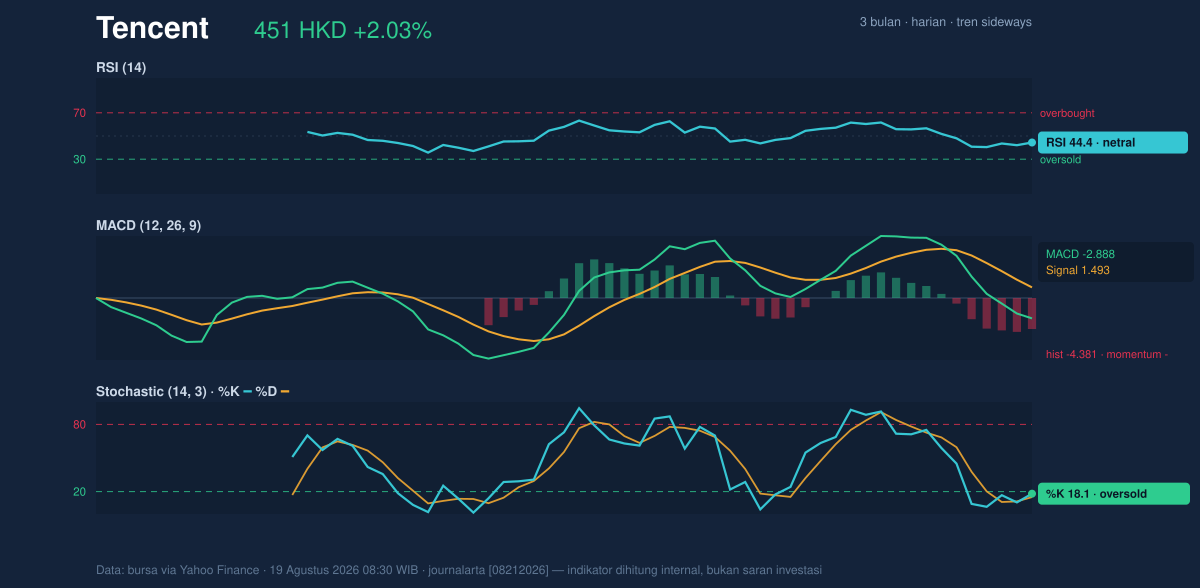Click the RSI 30 axis label

[79, 159]
